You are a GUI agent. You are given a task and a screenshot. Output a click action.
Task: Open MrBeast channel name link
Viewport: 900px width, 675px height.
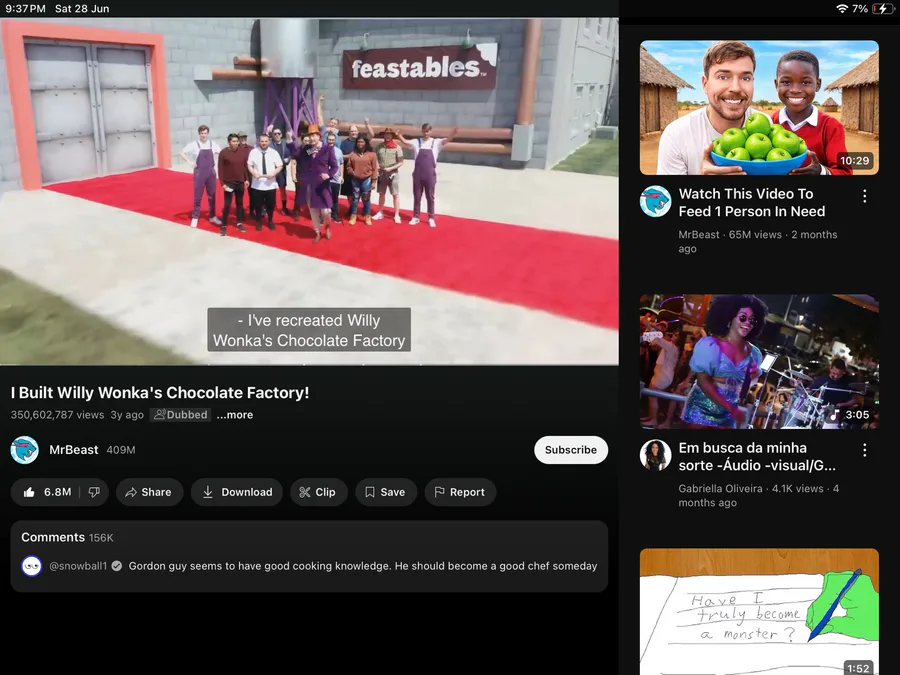coord(73,449)
